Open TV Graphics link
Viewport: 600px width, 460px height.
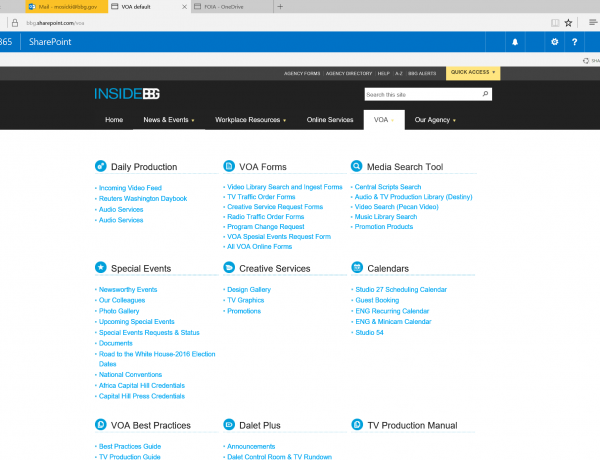(x=246, y=300)
